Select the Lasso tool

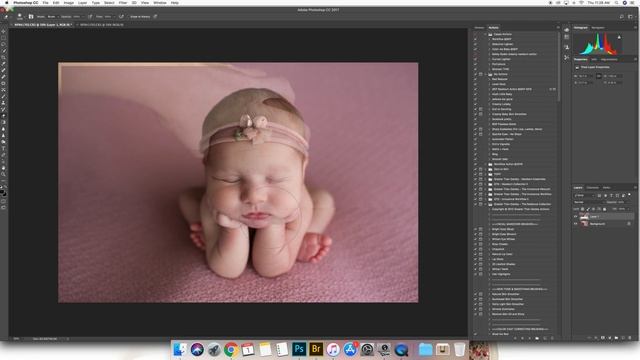pos(4,44)
